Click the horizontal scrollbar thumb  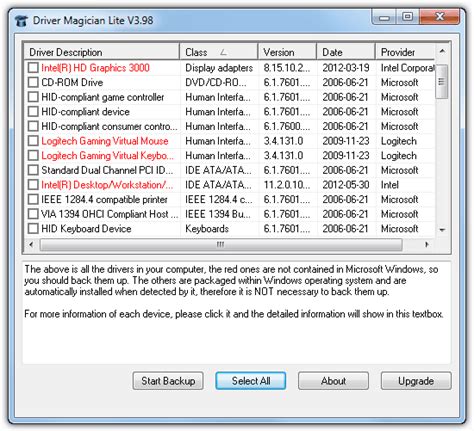pyautogui.click(x=221, y=245)
